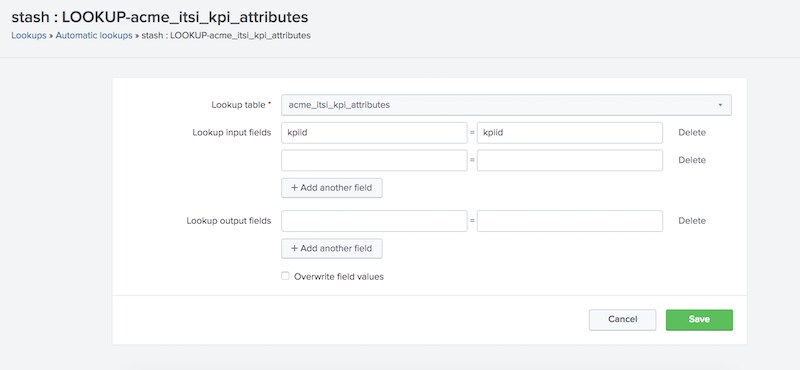Click the left Lookup output fields box
This screenshot has width=800, height=370.
[x=374, y=221]
